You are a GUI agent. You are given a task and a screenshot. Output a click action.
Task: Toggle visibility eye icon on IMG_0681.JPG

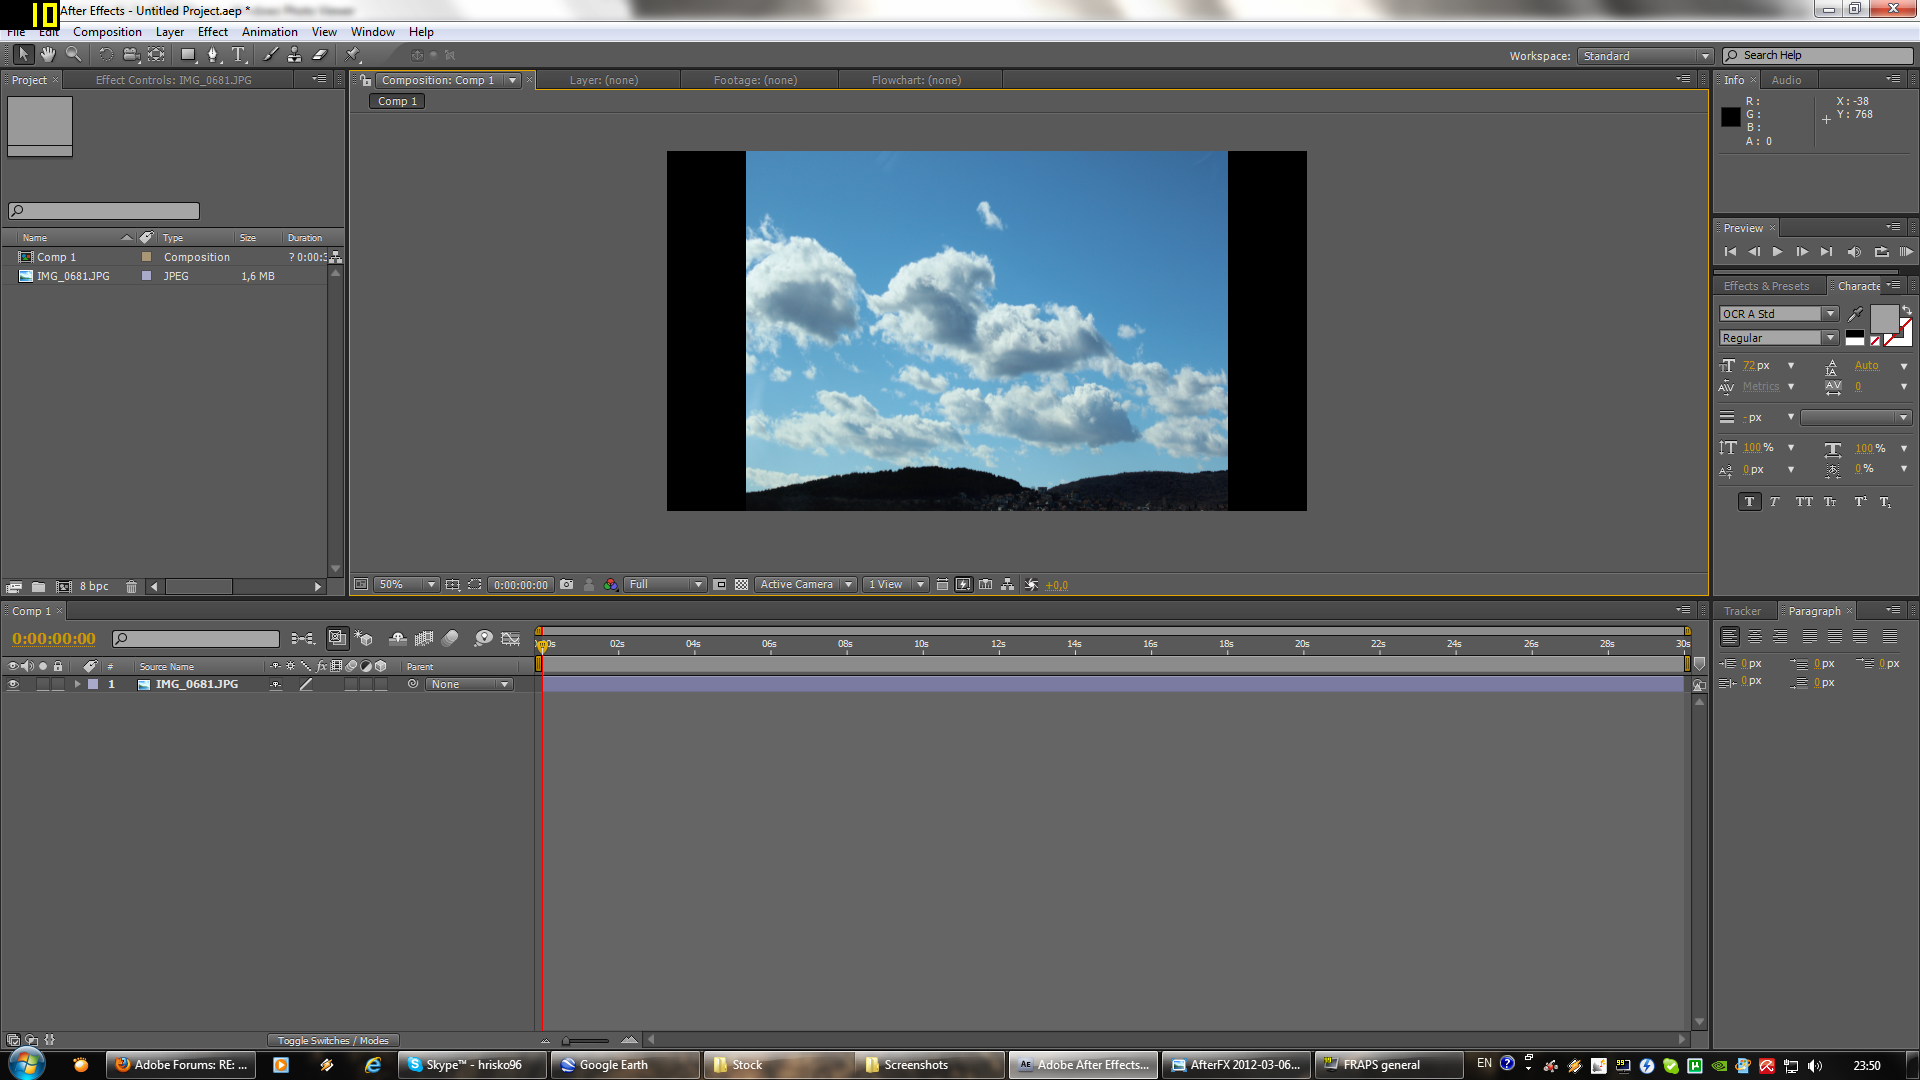click(x=9, y=683)
